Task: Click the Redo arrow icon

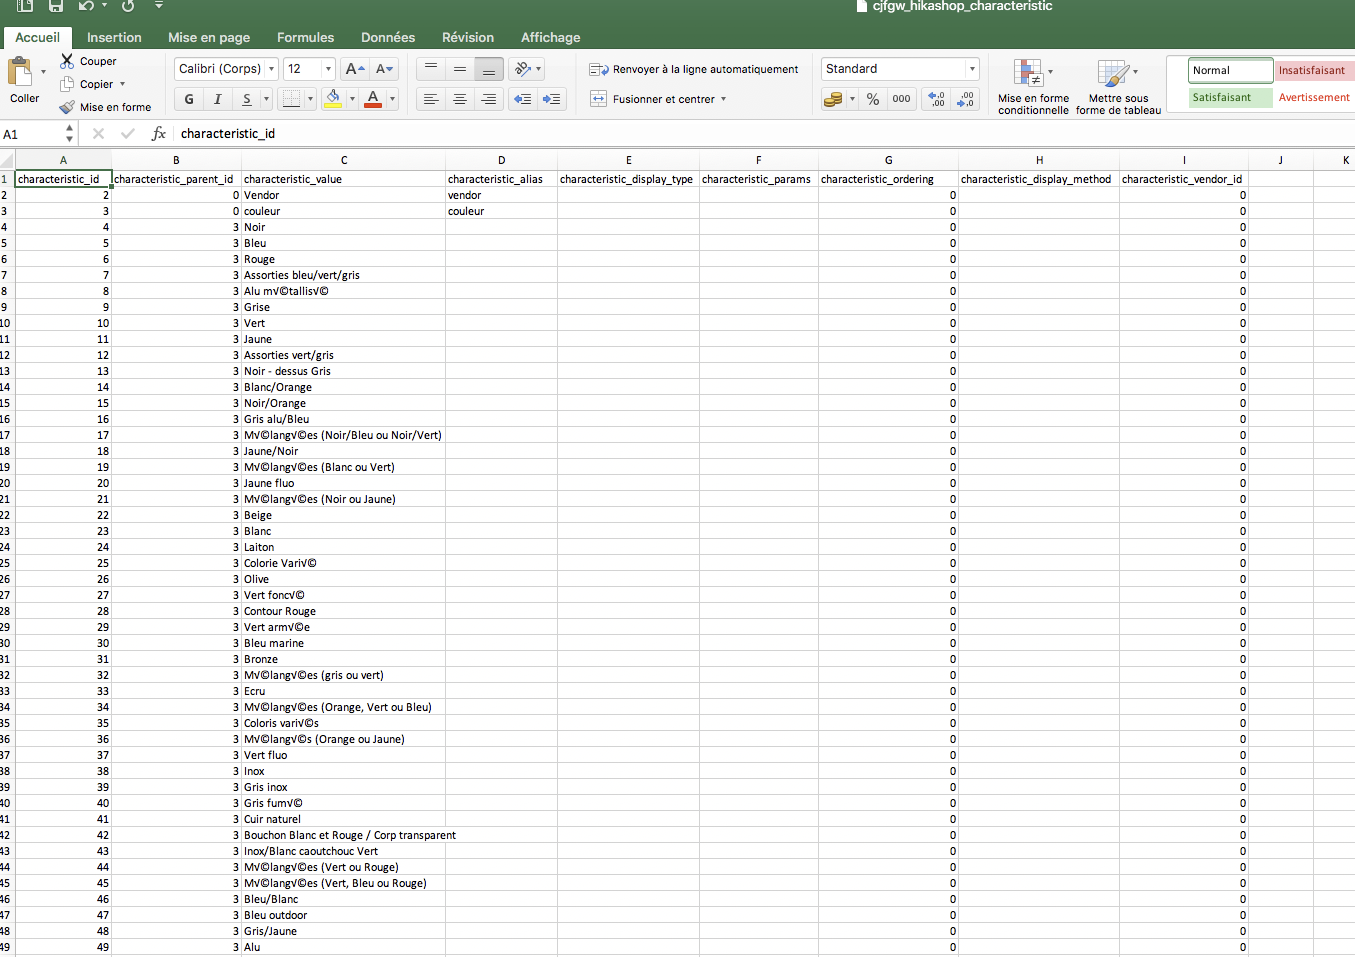Action: [x=128, y=6]
